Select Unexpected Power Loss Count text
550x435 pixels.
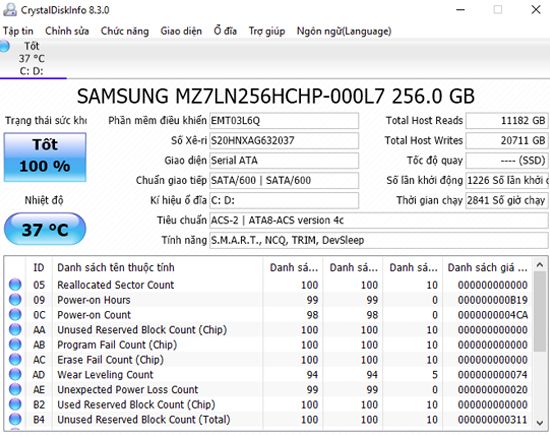128,389
